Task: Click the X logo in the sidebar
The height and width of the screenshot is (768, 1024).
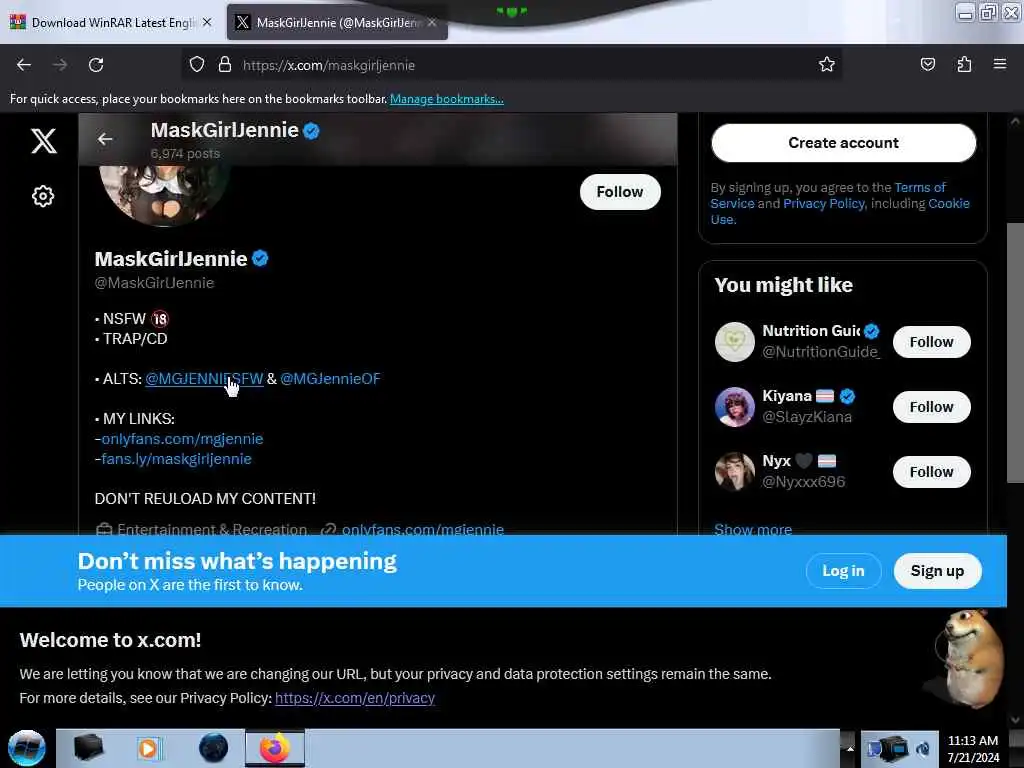Action: point(44,141)
